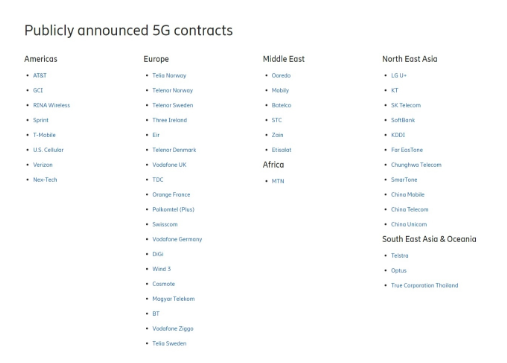Image resolution: width=507 pixels, height=363 pixels.
Task: Select the Etisalat link
Action: (281, 150)
